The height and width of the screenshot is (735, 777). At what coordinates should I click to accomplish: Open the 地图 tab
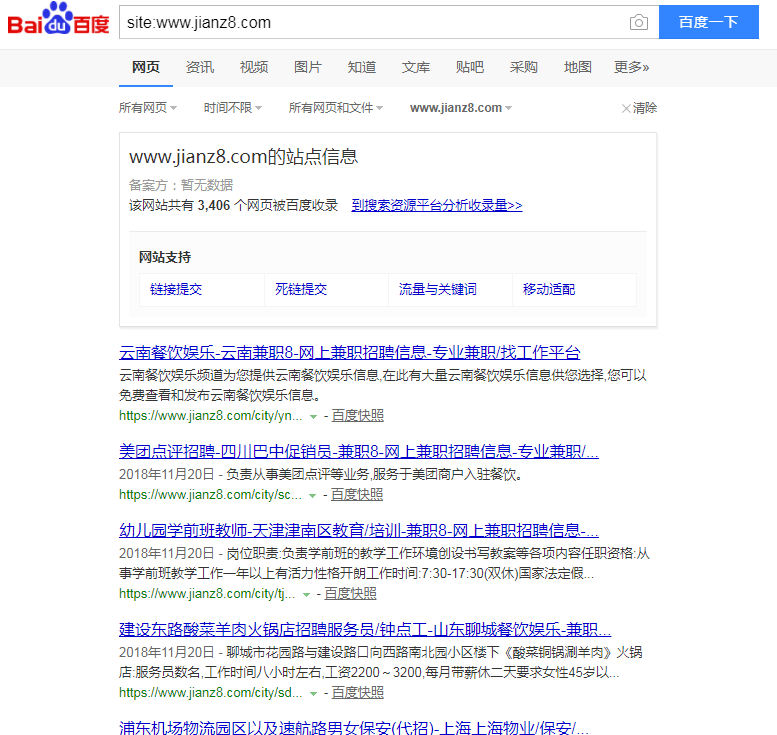578,67
